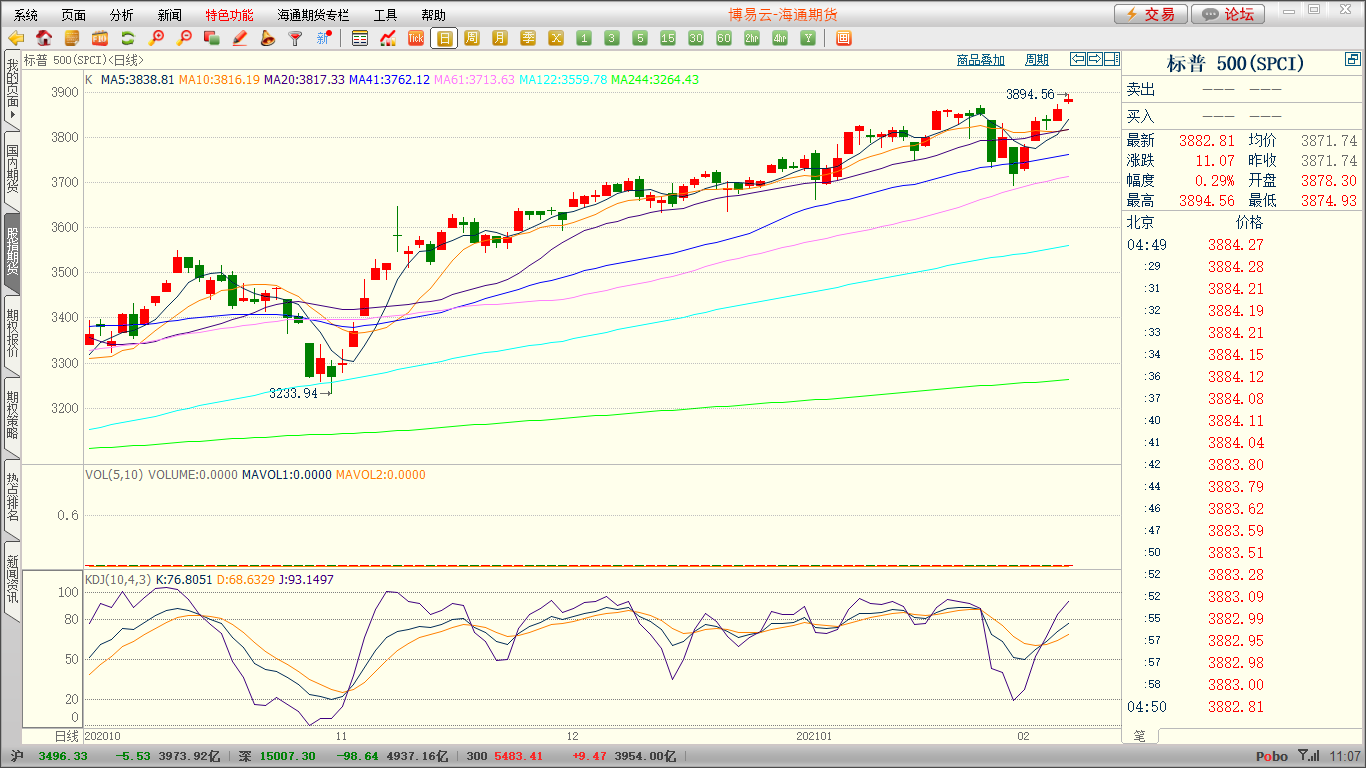
Task: Click the green Y period button
Action: (808, 38)
